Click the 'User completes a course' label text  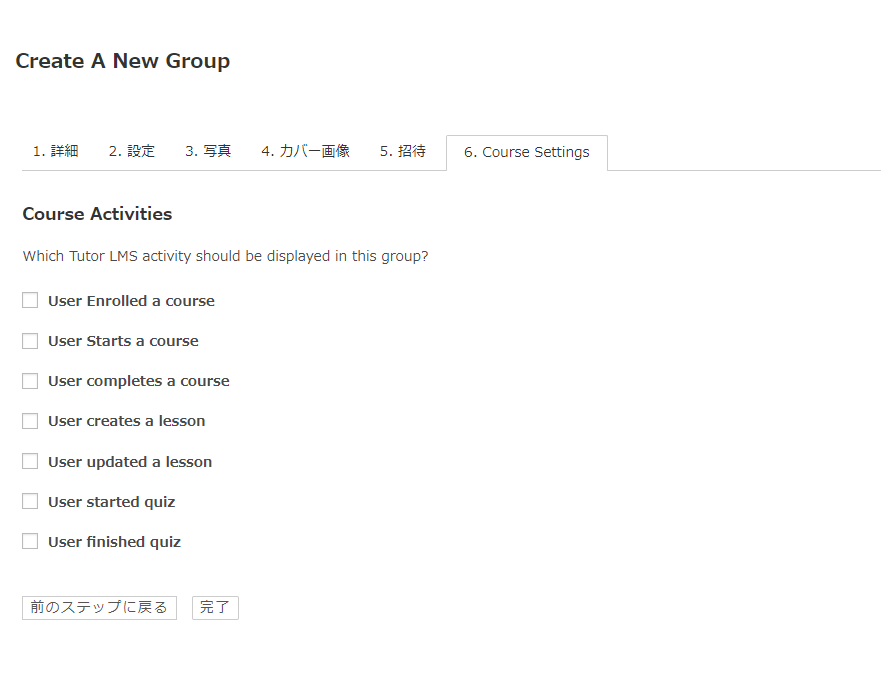point(138,381)
